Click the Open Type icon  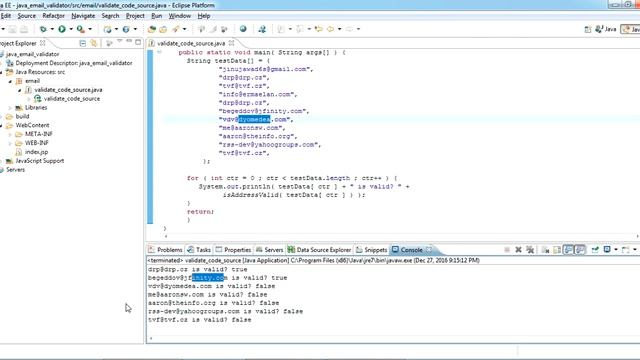point(152,29)
